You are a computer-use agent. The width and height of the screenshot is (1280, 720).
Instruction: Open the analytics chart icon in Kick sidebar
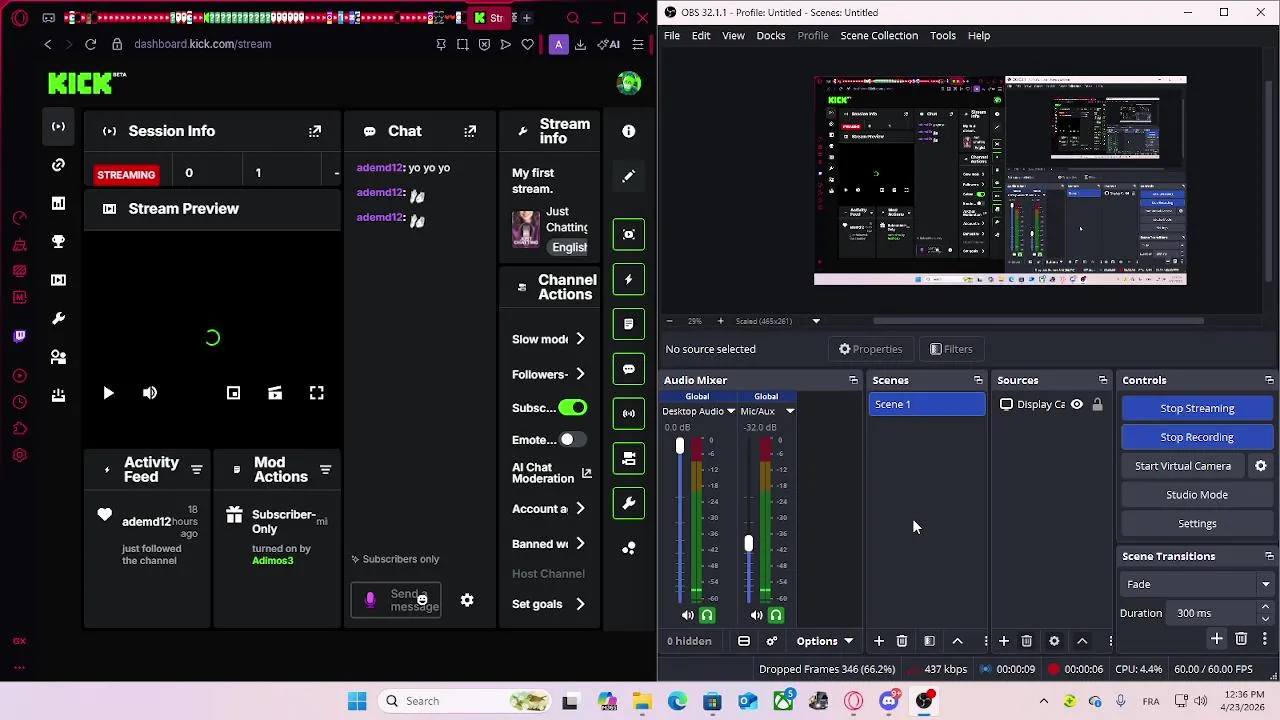(58, 203)
